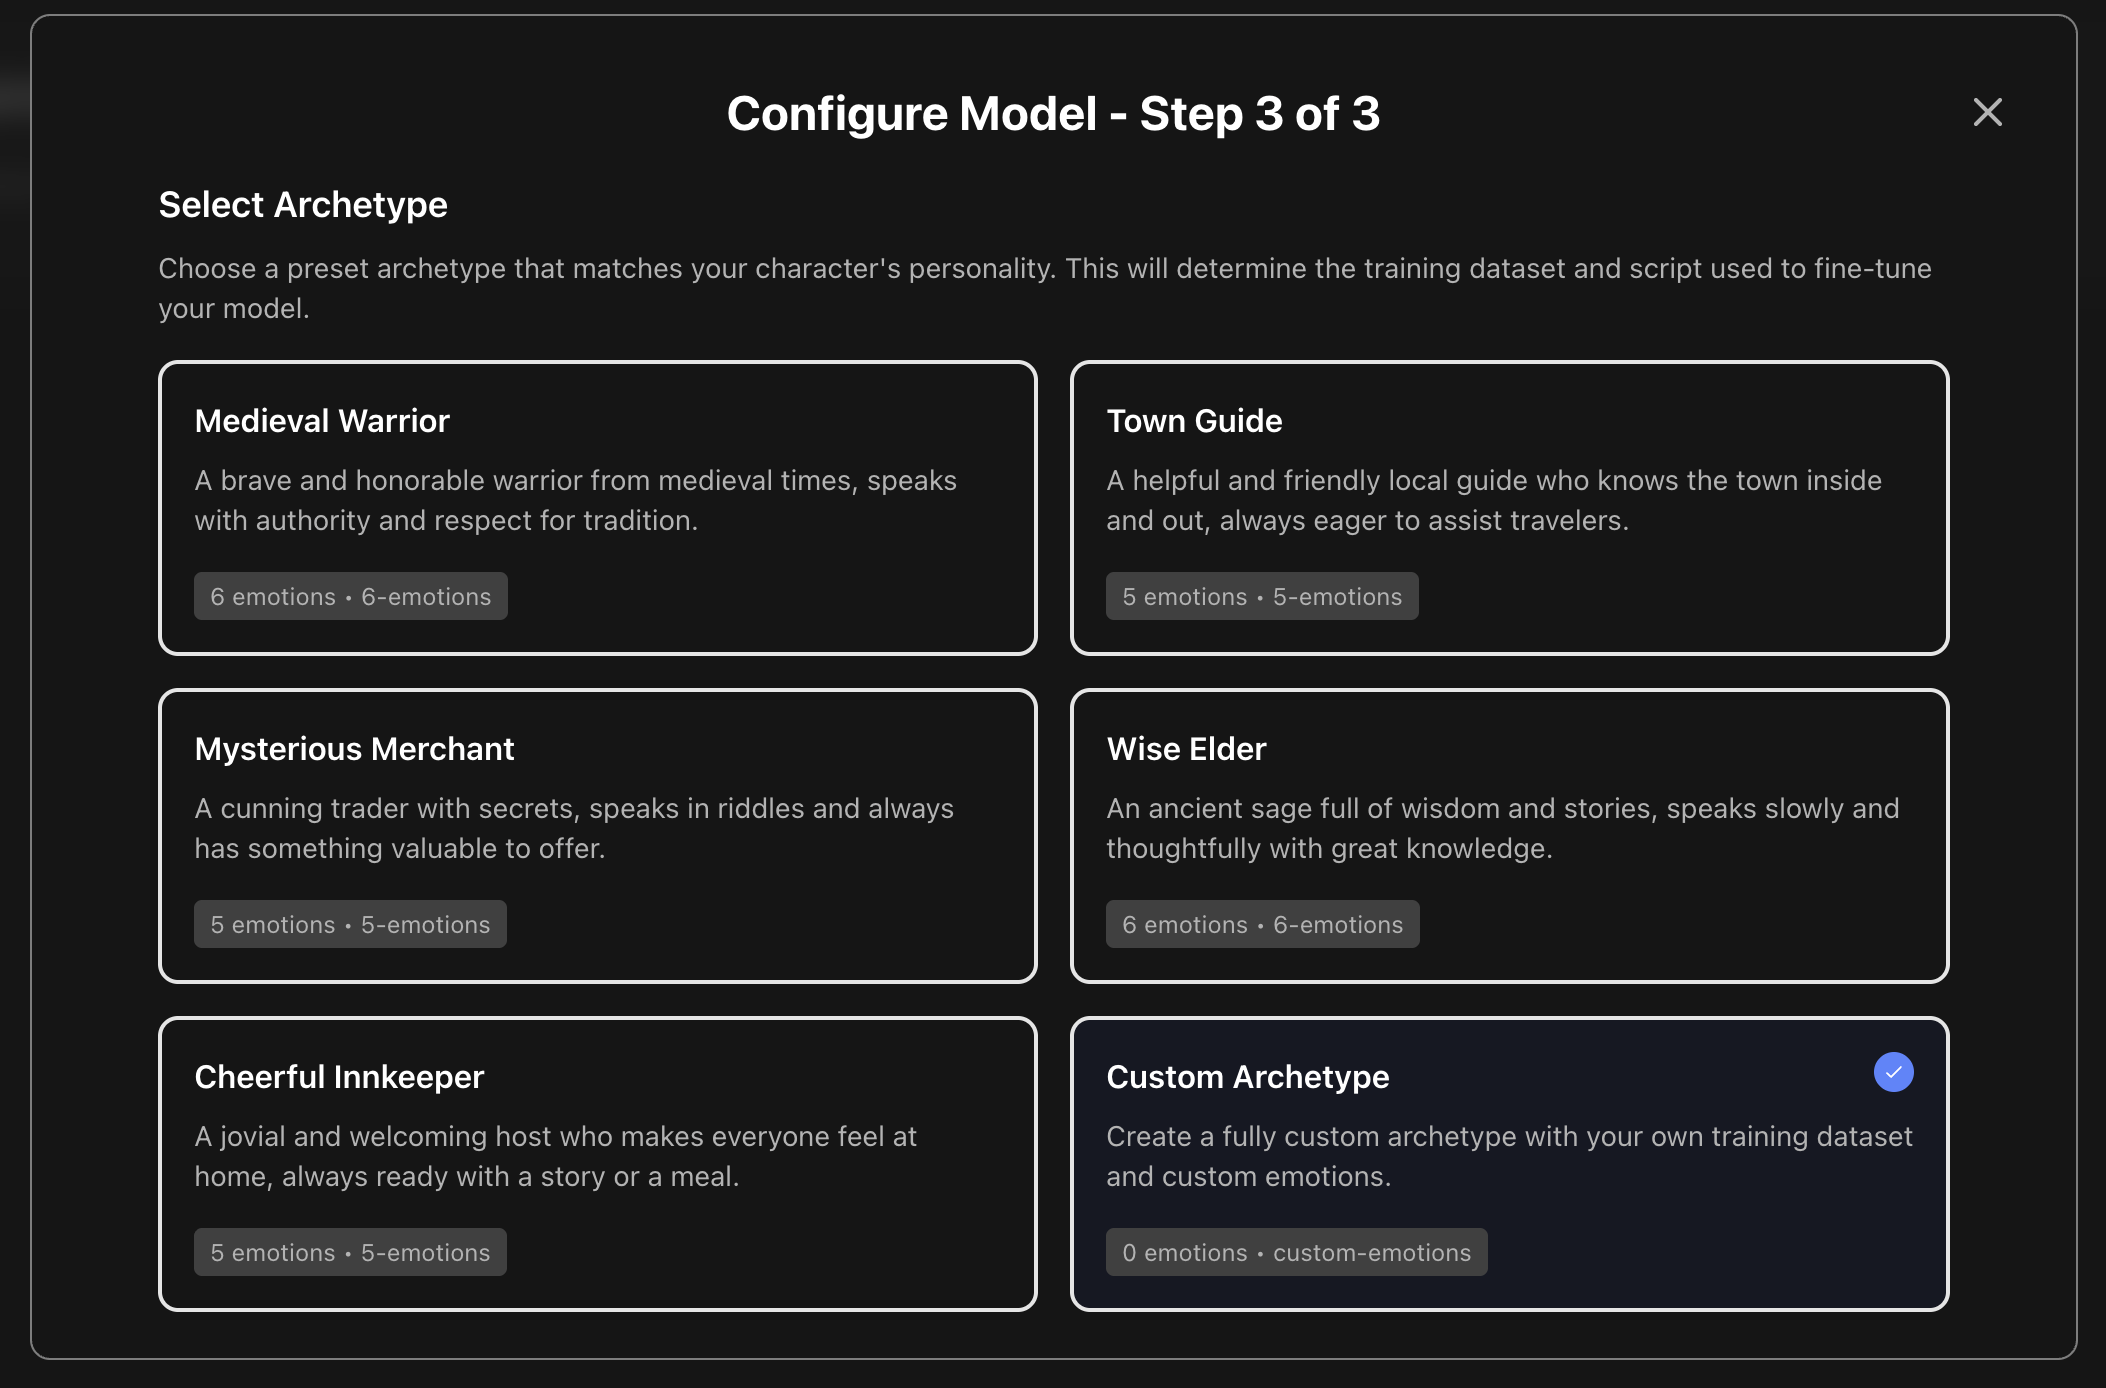This screenshot has width=2106, height=1388.
Task: Click the custom-emotions badge on Custom Archetype
Action: [1297, 1252]
